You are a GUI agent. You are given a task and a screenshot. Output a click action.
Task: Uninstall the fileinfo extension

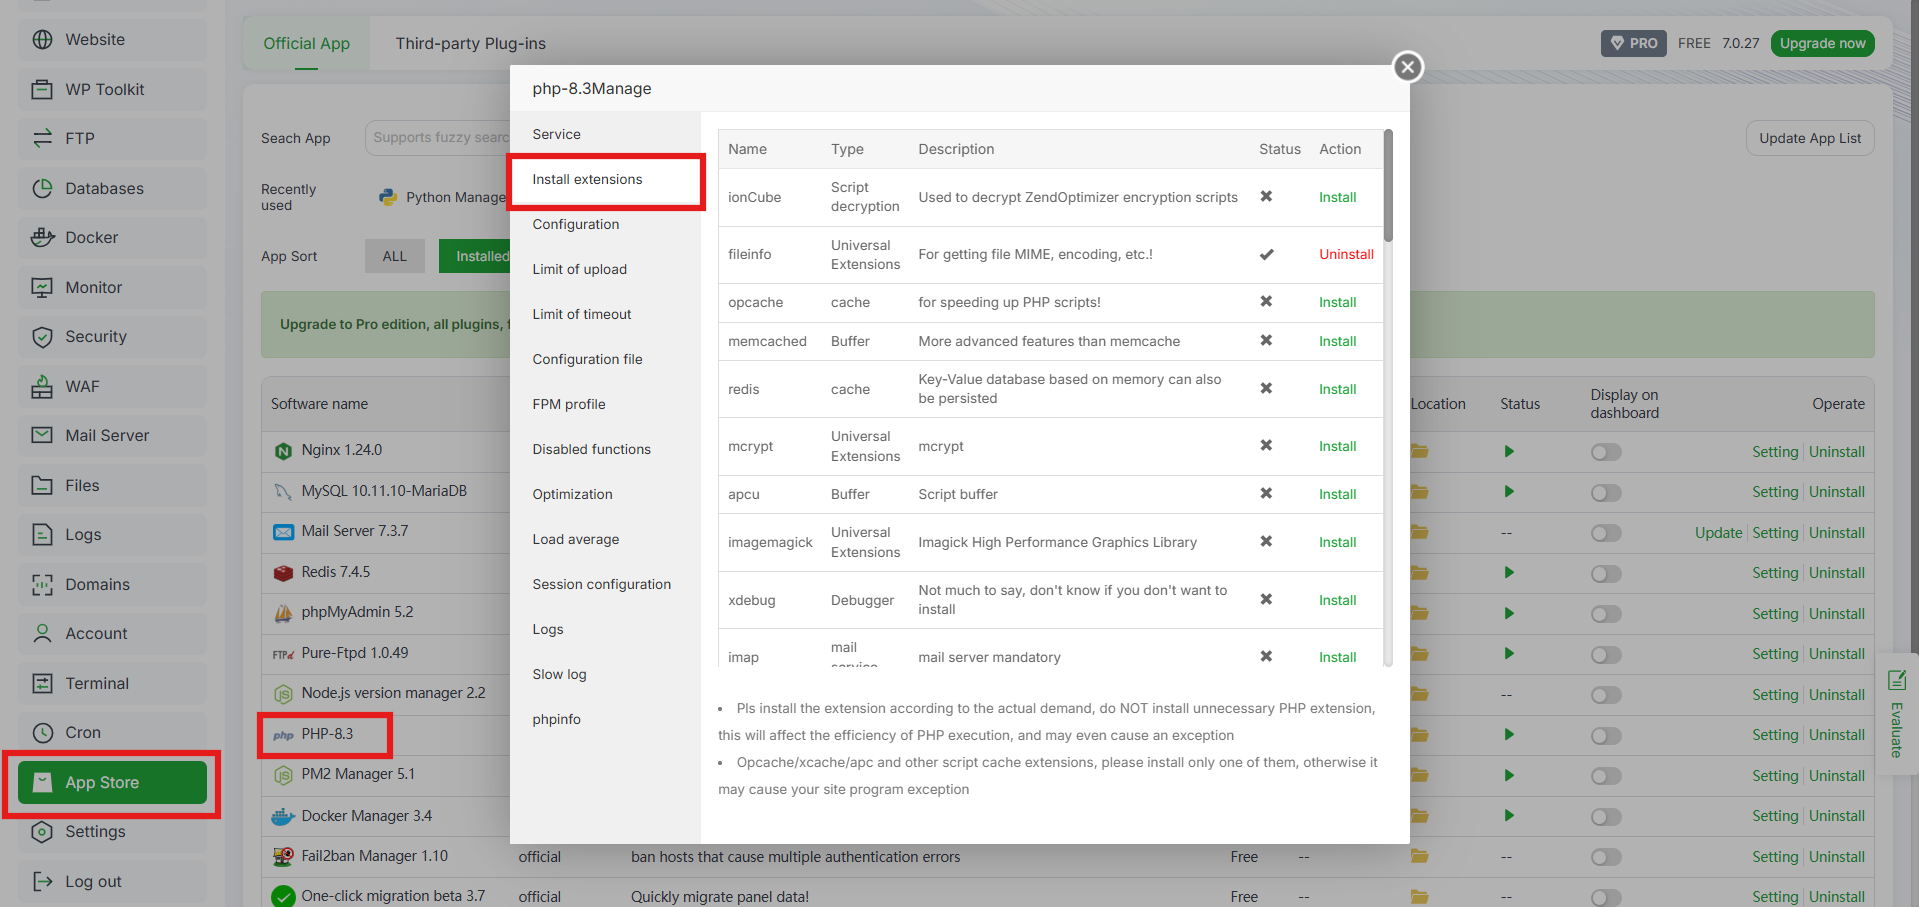pos(1346,254)
